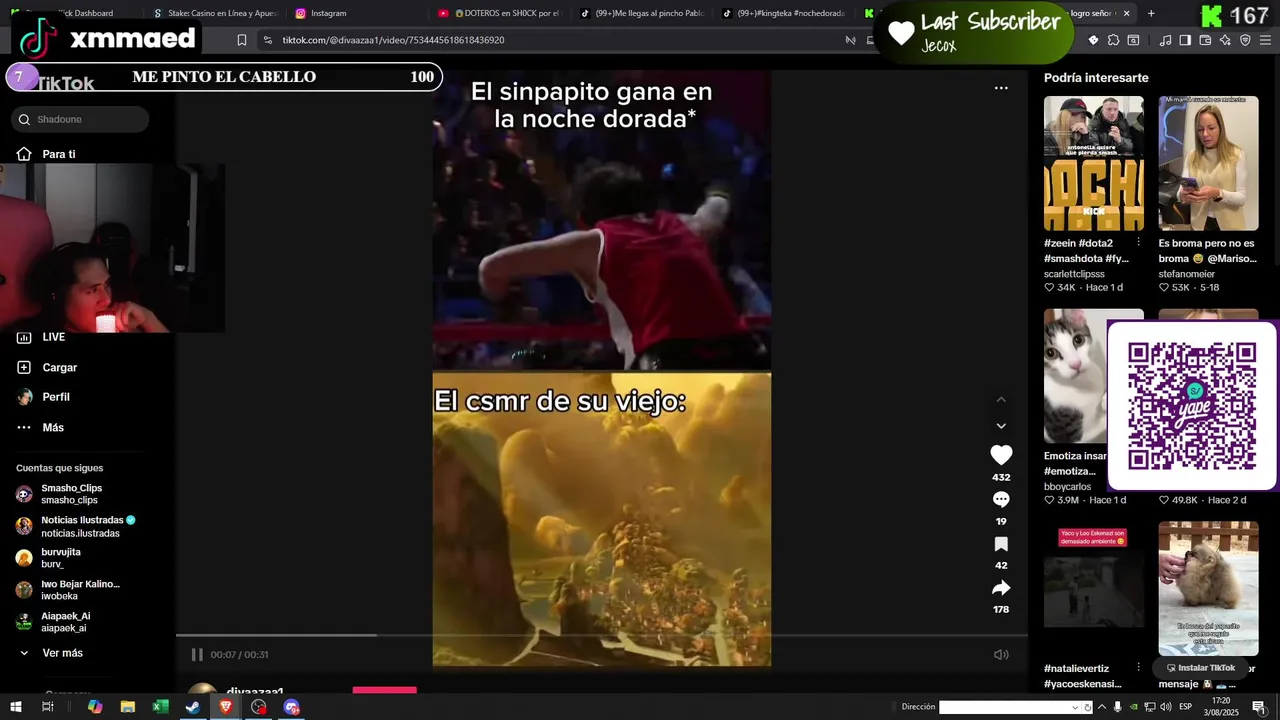This screenshot has width=1280, height=720.
Task: Open options for the #natalievertiz video
Action: pyautogui.click(x=1138, y=668)
